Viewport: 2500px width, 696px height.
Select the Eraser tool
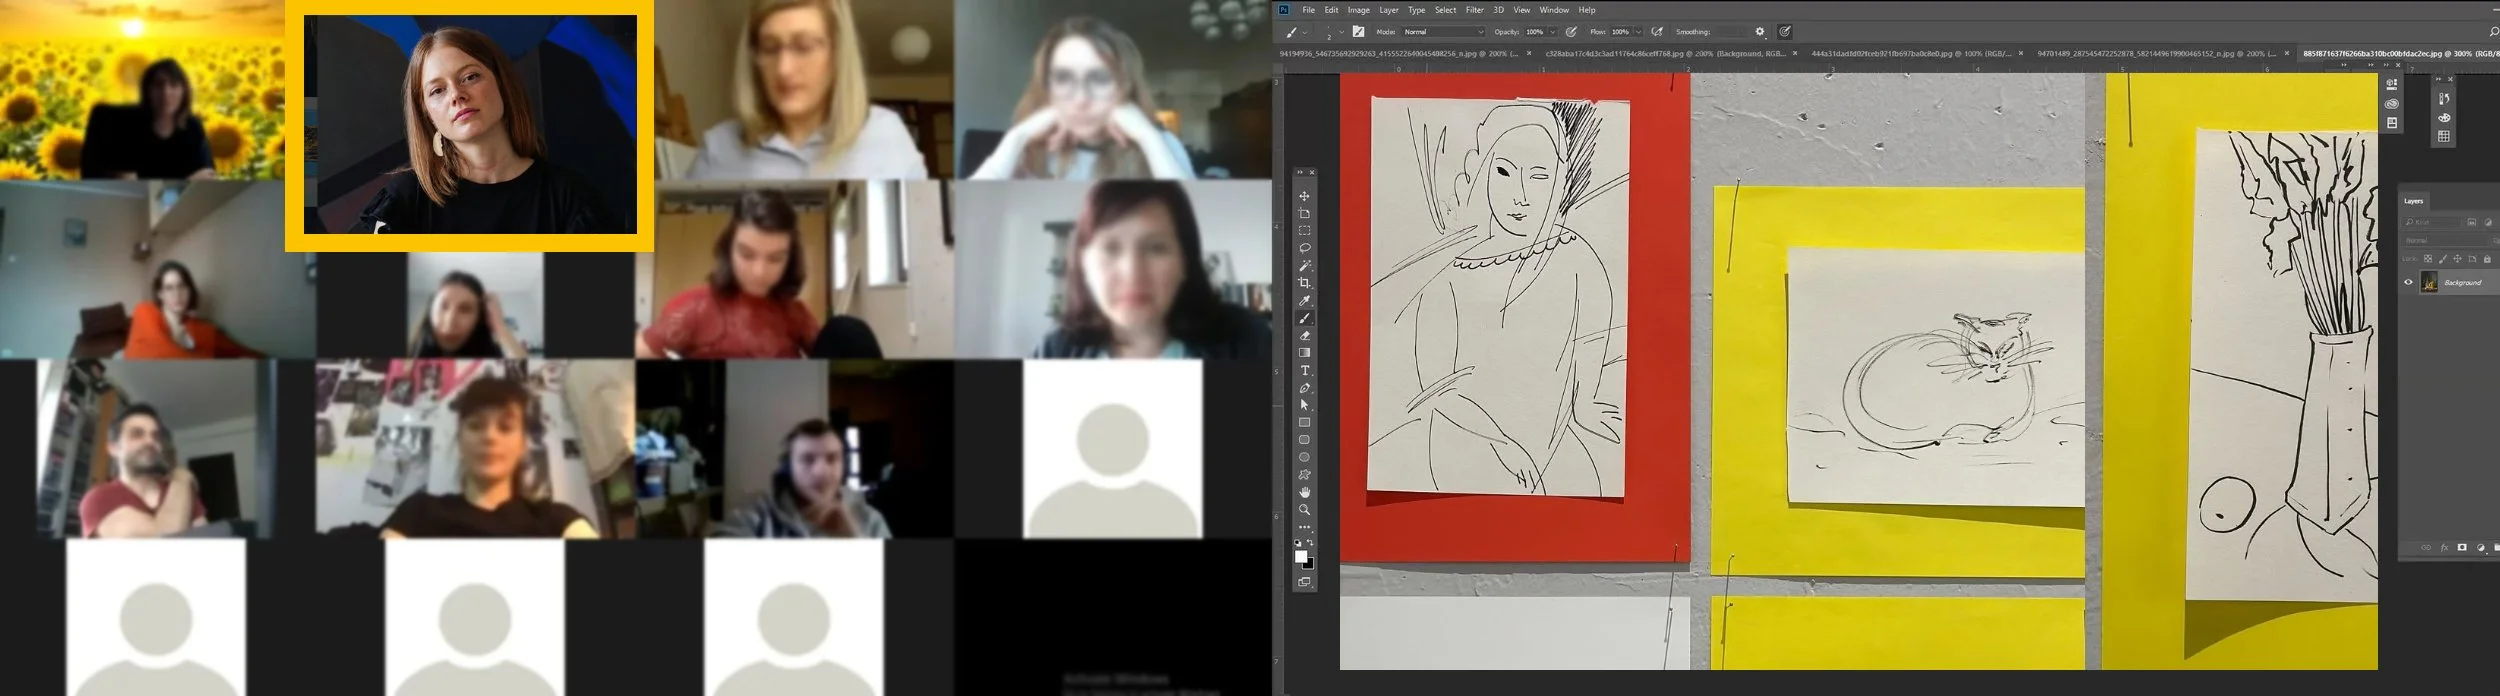coord(1304,335)
